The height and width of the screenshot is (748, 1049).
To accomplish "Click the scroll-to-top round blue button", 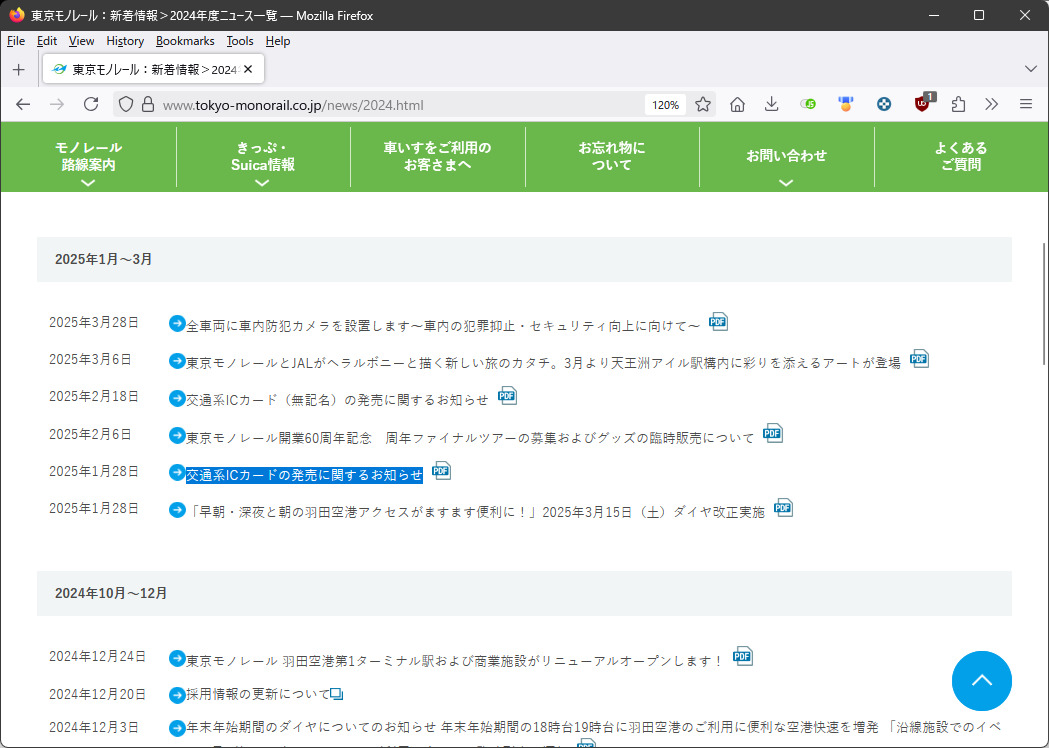I will [x=981, y=680].
